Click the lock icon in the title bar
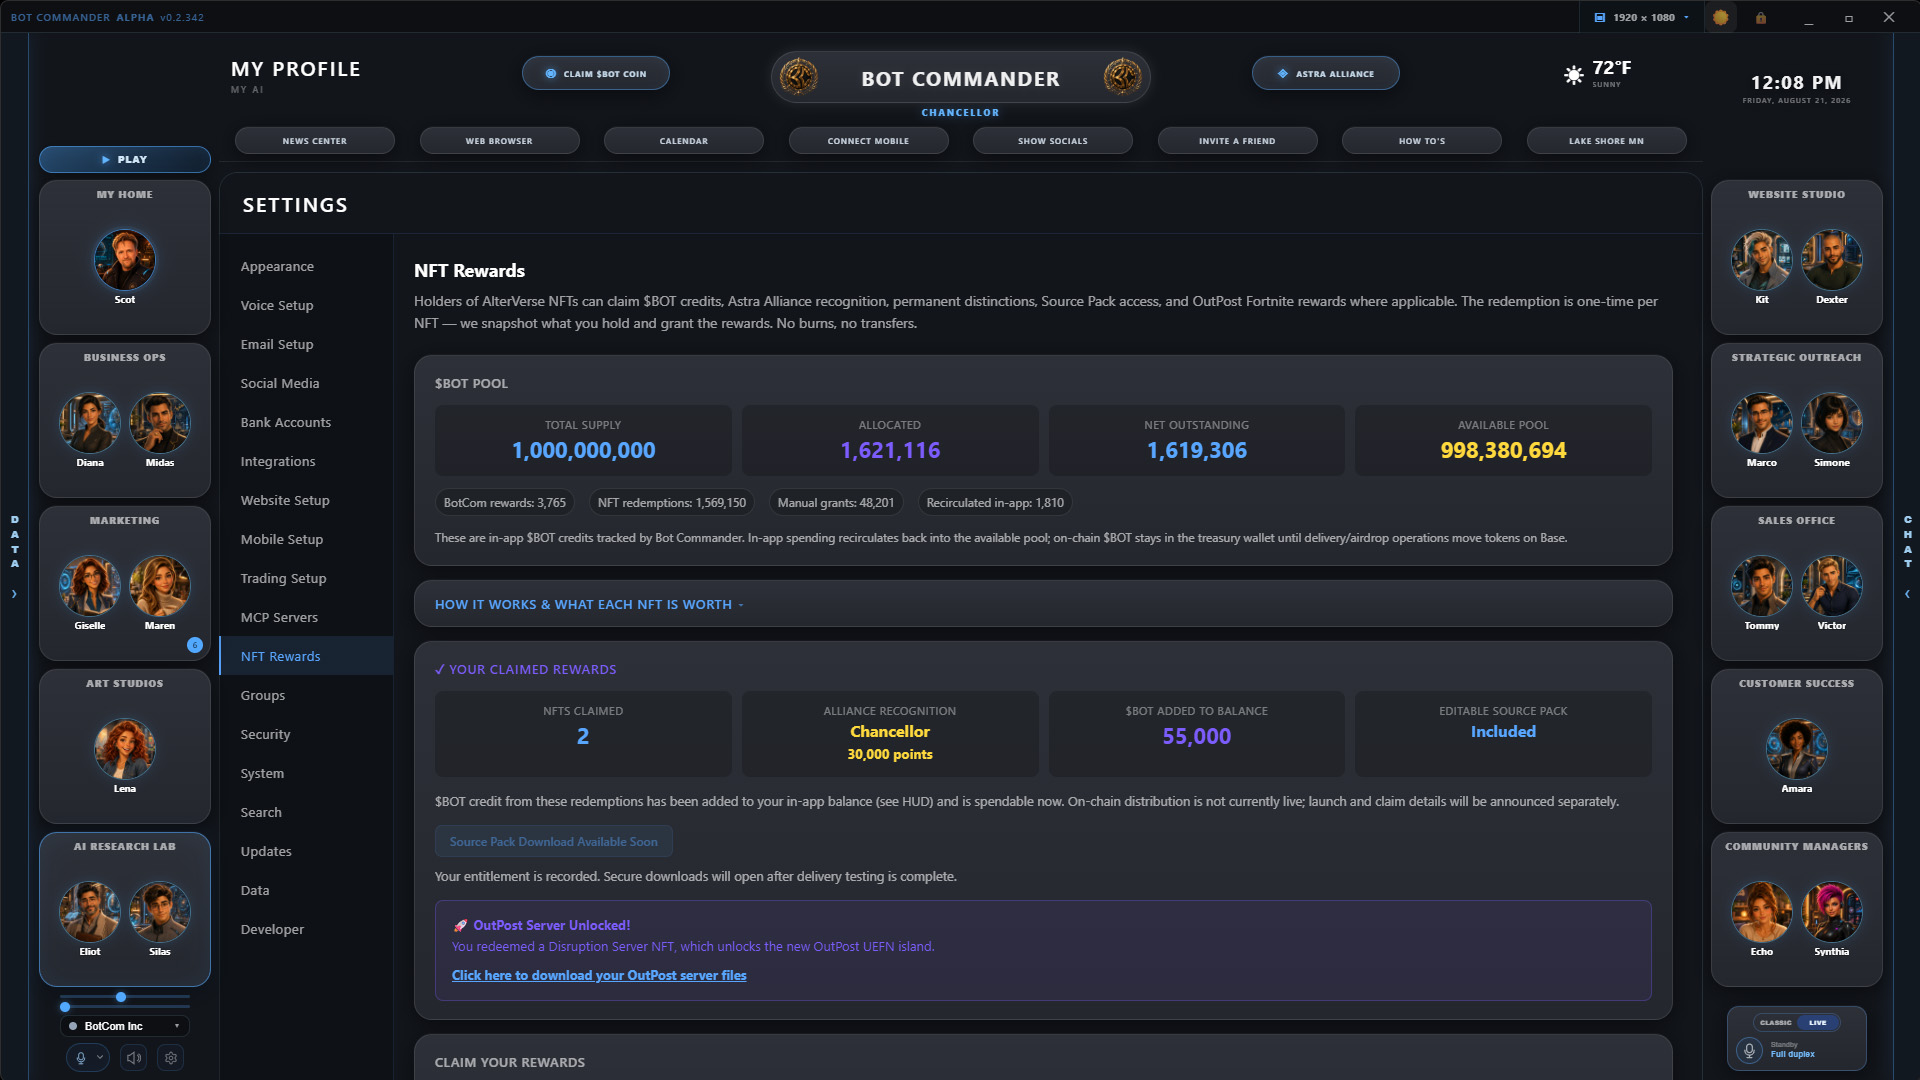Screen dimensions: 1920x1080 1760,17
